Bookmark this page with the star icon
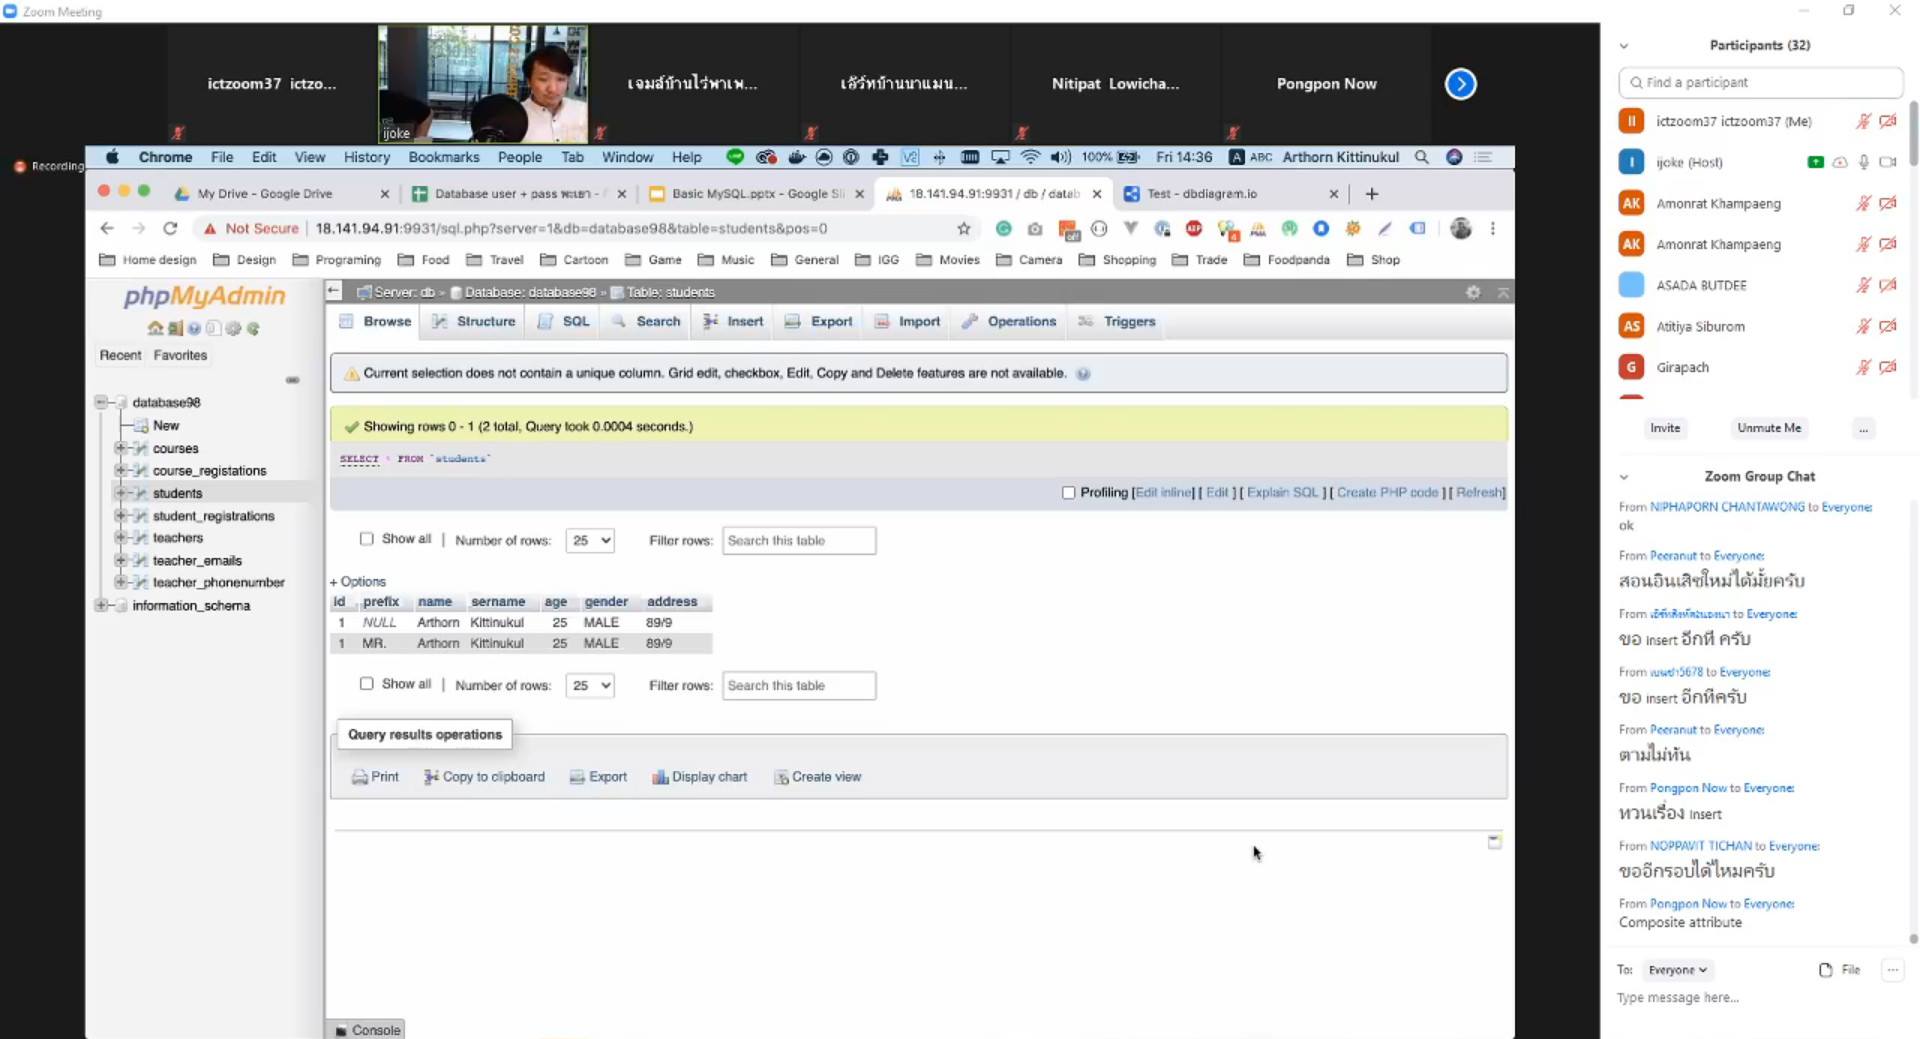 tap(963, 228)
